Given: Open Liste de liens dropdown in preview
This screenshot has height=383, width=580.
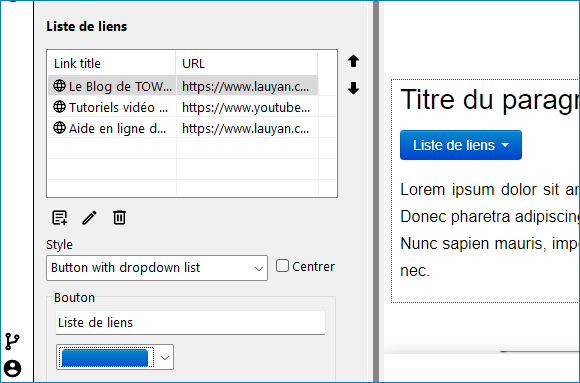Looking at the screenshot, I should [x=461, y=145].
